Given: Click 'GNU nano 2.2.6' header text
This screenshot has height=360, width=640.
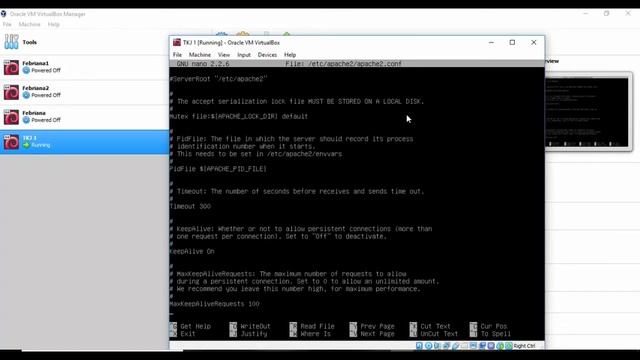Looking at the screenshot, I should coord(203,64).
